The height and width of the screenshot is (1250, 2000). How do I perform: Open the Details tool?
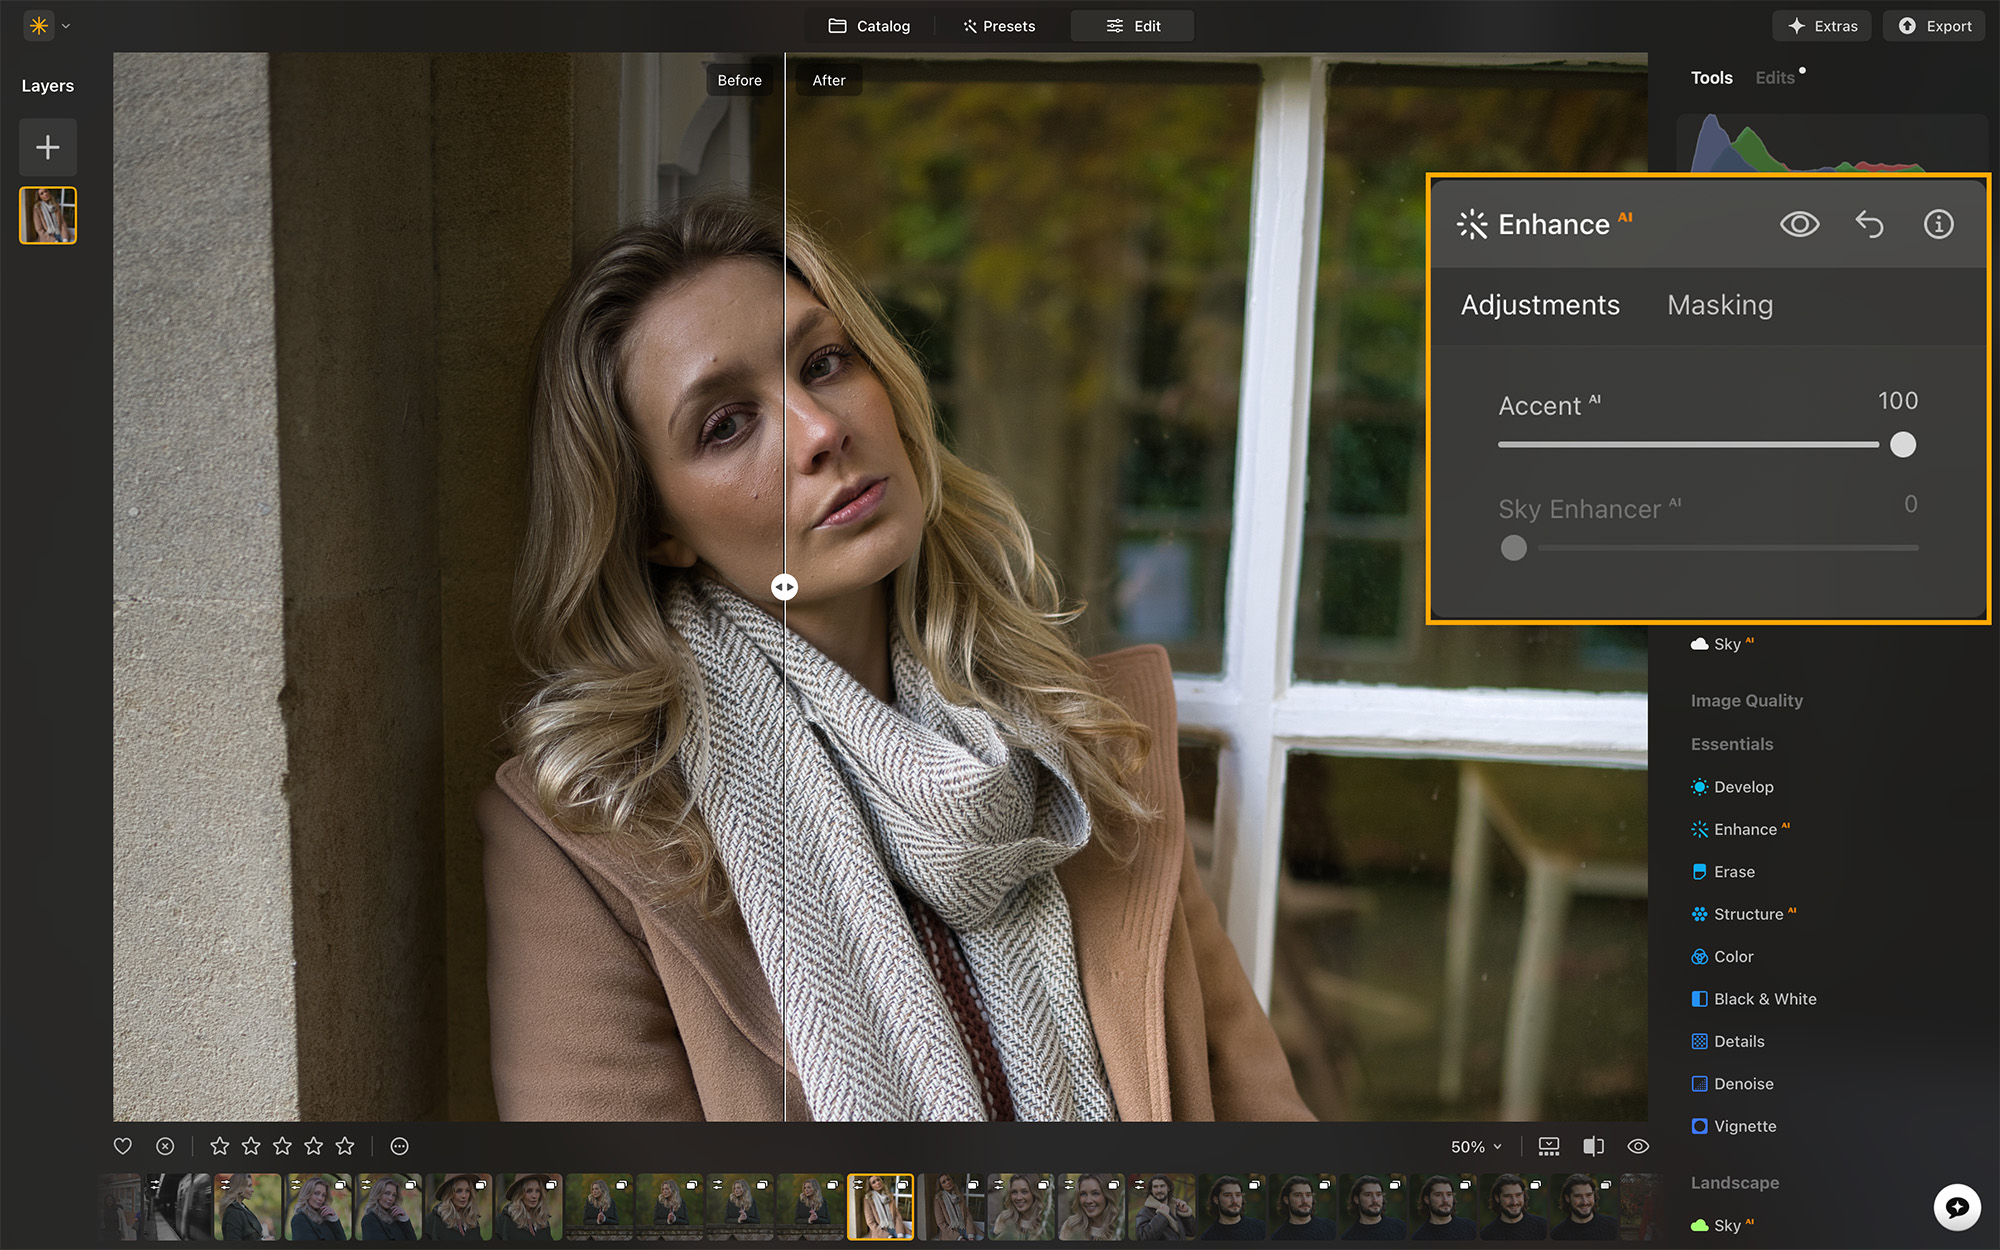coord(1728,1041)
